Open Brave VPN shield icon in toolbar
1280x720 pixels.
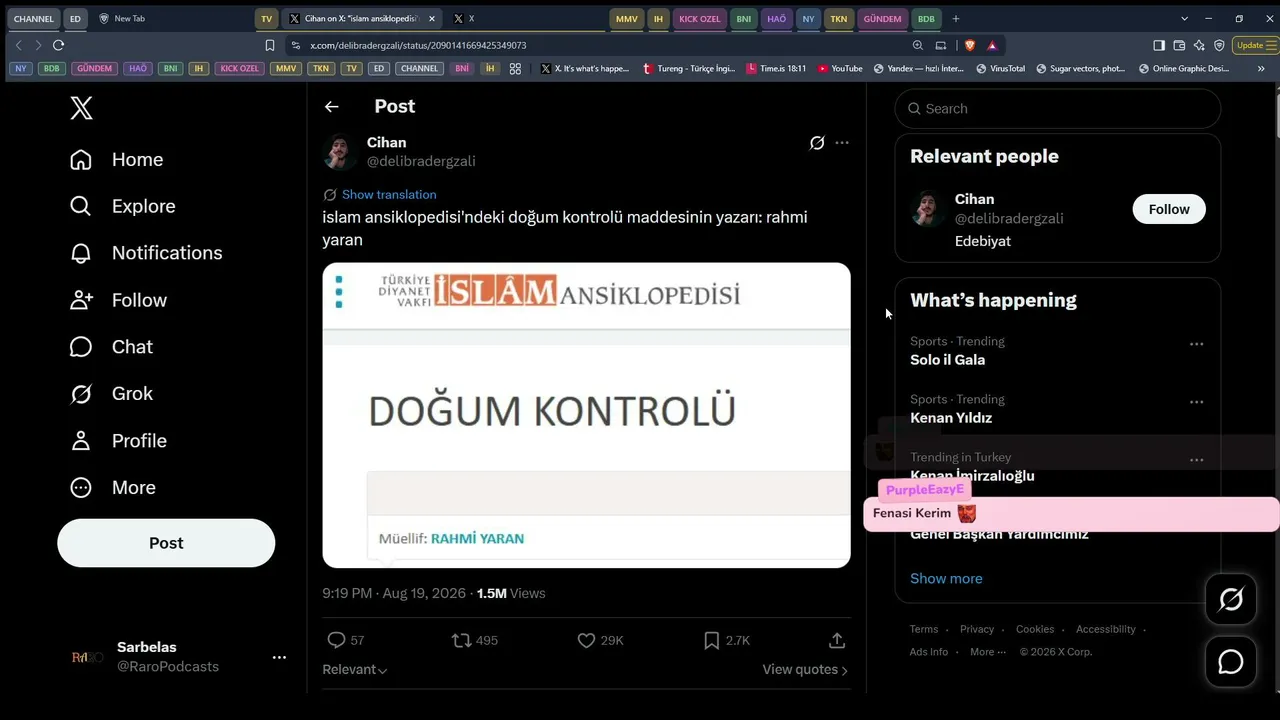click(x=1219, y=45)
